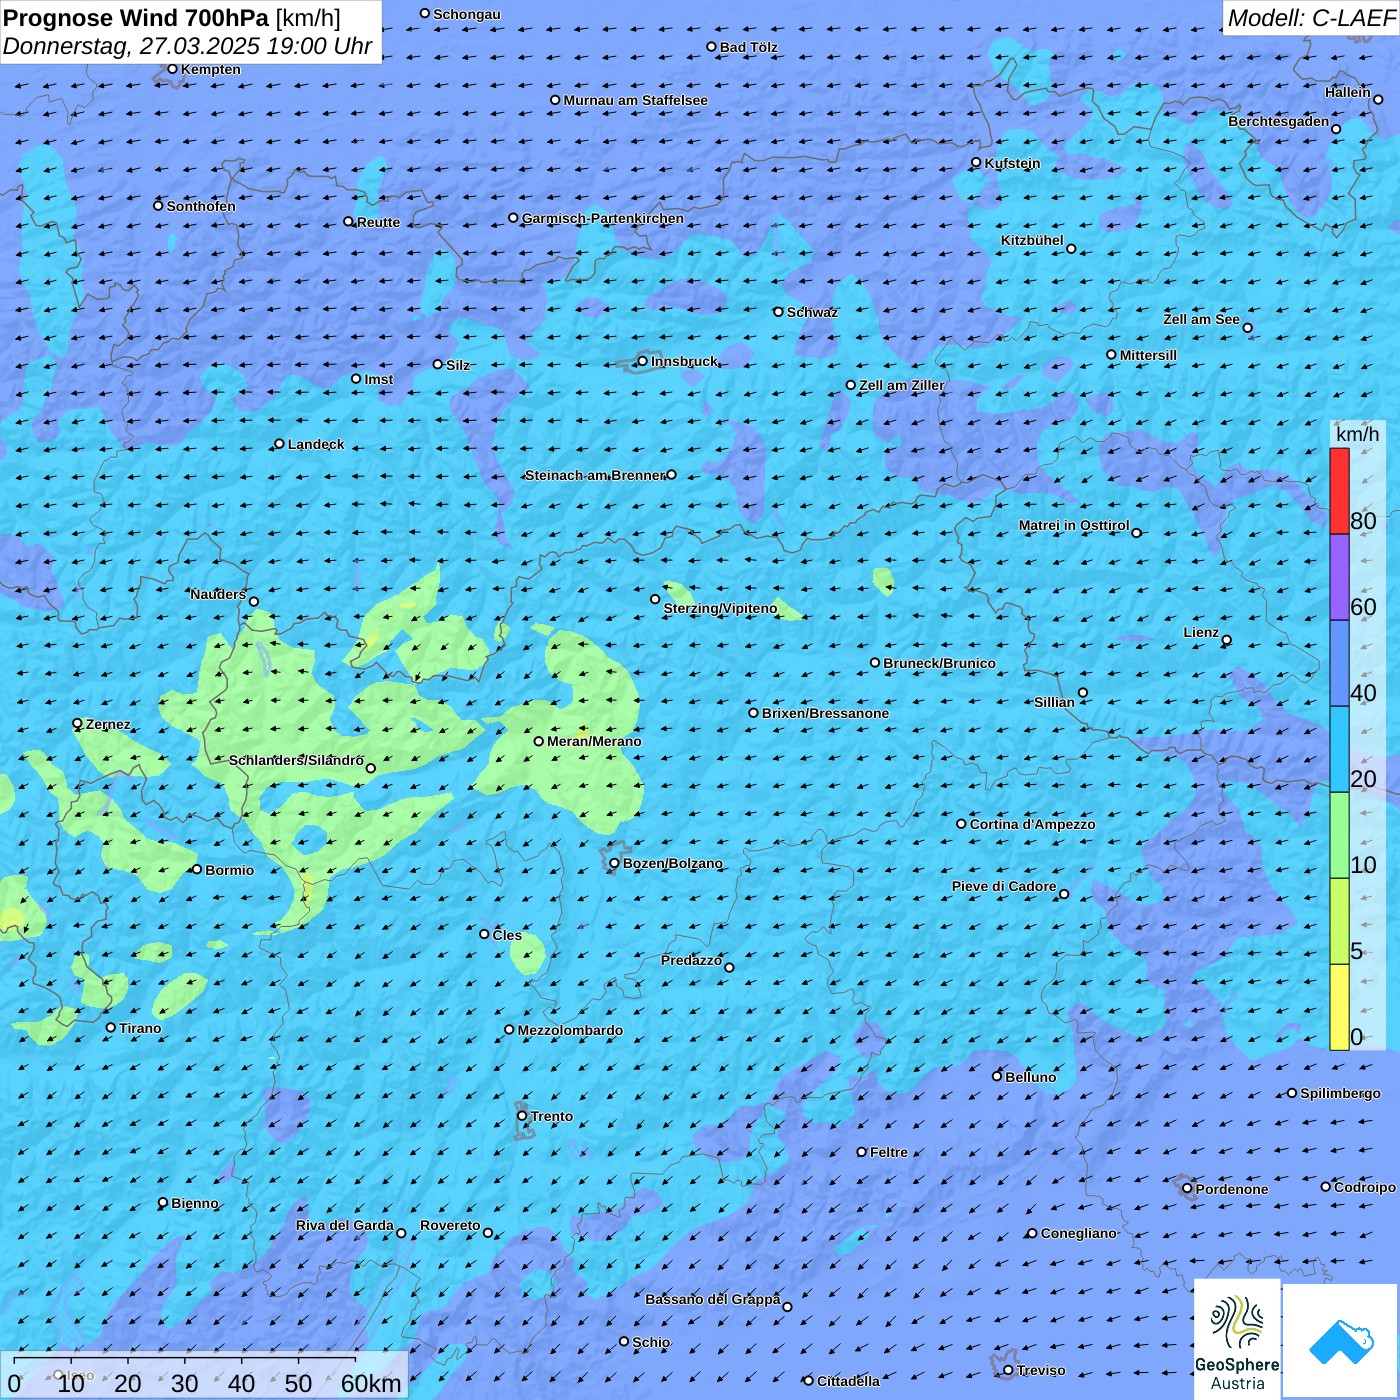The width and height of the screenshot is (1400, 1400).
Task: Click the 'Sillian' label
Action: tap(1054, 702)
